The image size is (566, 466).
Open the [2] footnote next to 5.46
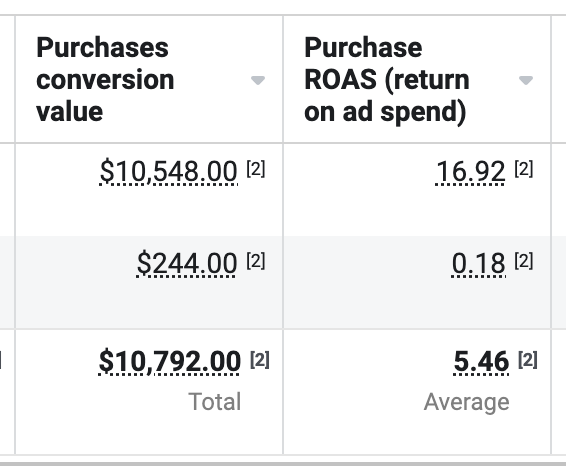[x=528, y=360]
